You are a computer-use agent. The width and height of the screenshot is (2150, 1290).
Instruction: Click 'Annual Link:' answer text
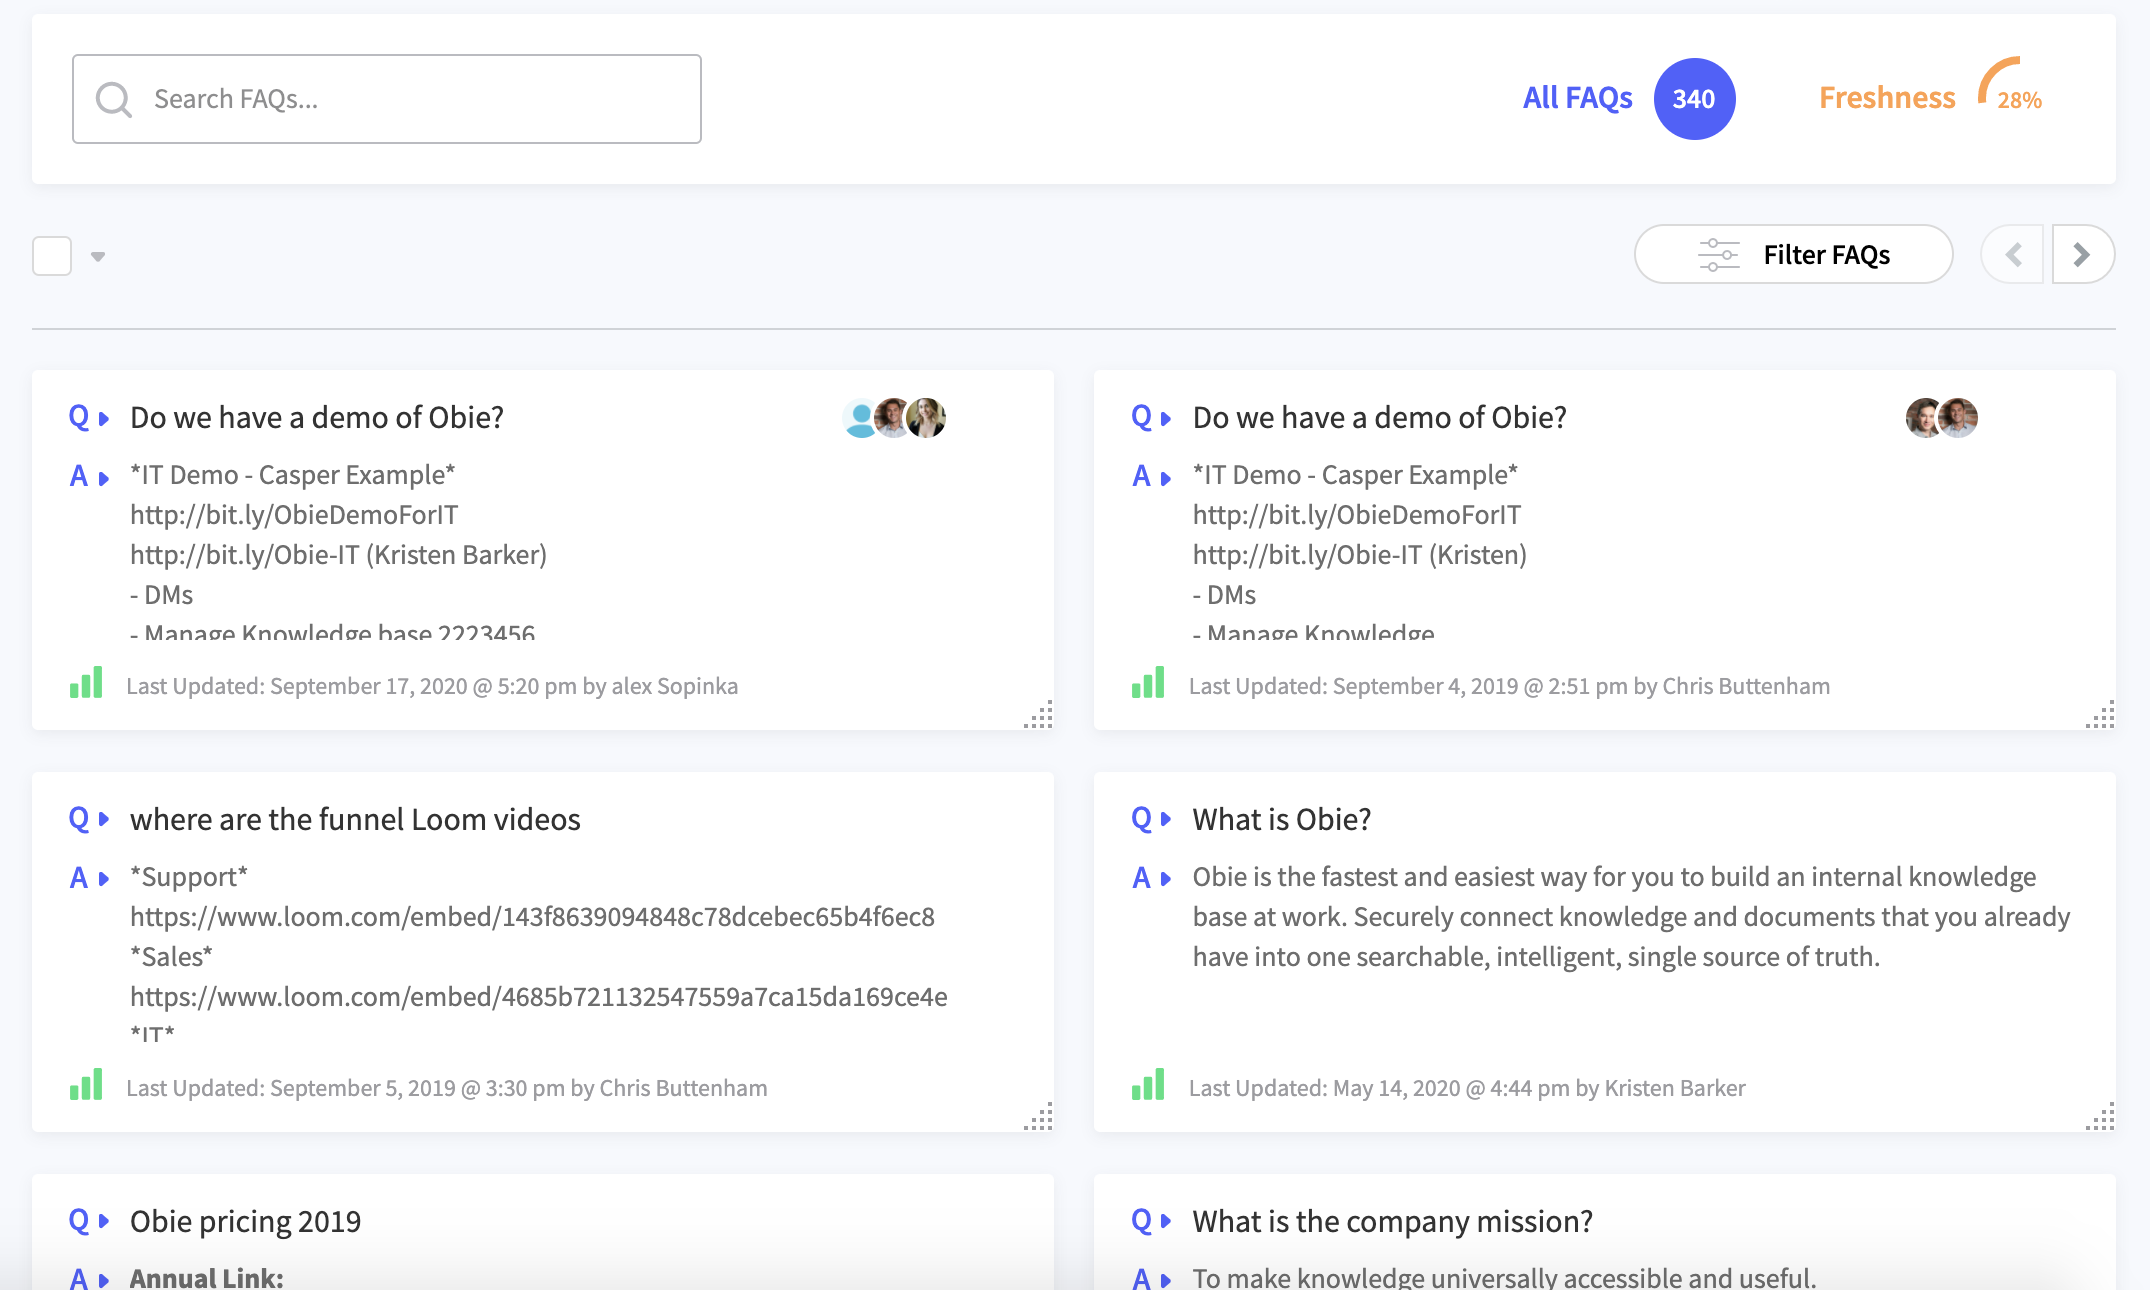pyautogui.click(x=207, y=1277)
